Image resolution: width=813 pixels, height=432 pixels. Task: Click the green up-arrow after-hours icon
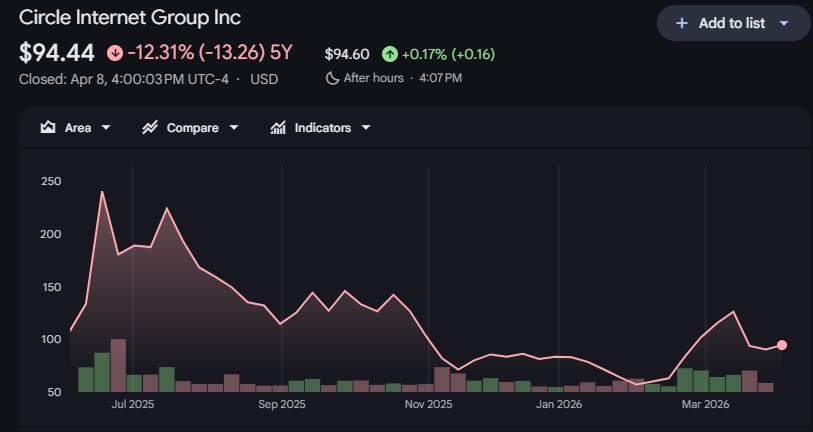tap(390, 54)
